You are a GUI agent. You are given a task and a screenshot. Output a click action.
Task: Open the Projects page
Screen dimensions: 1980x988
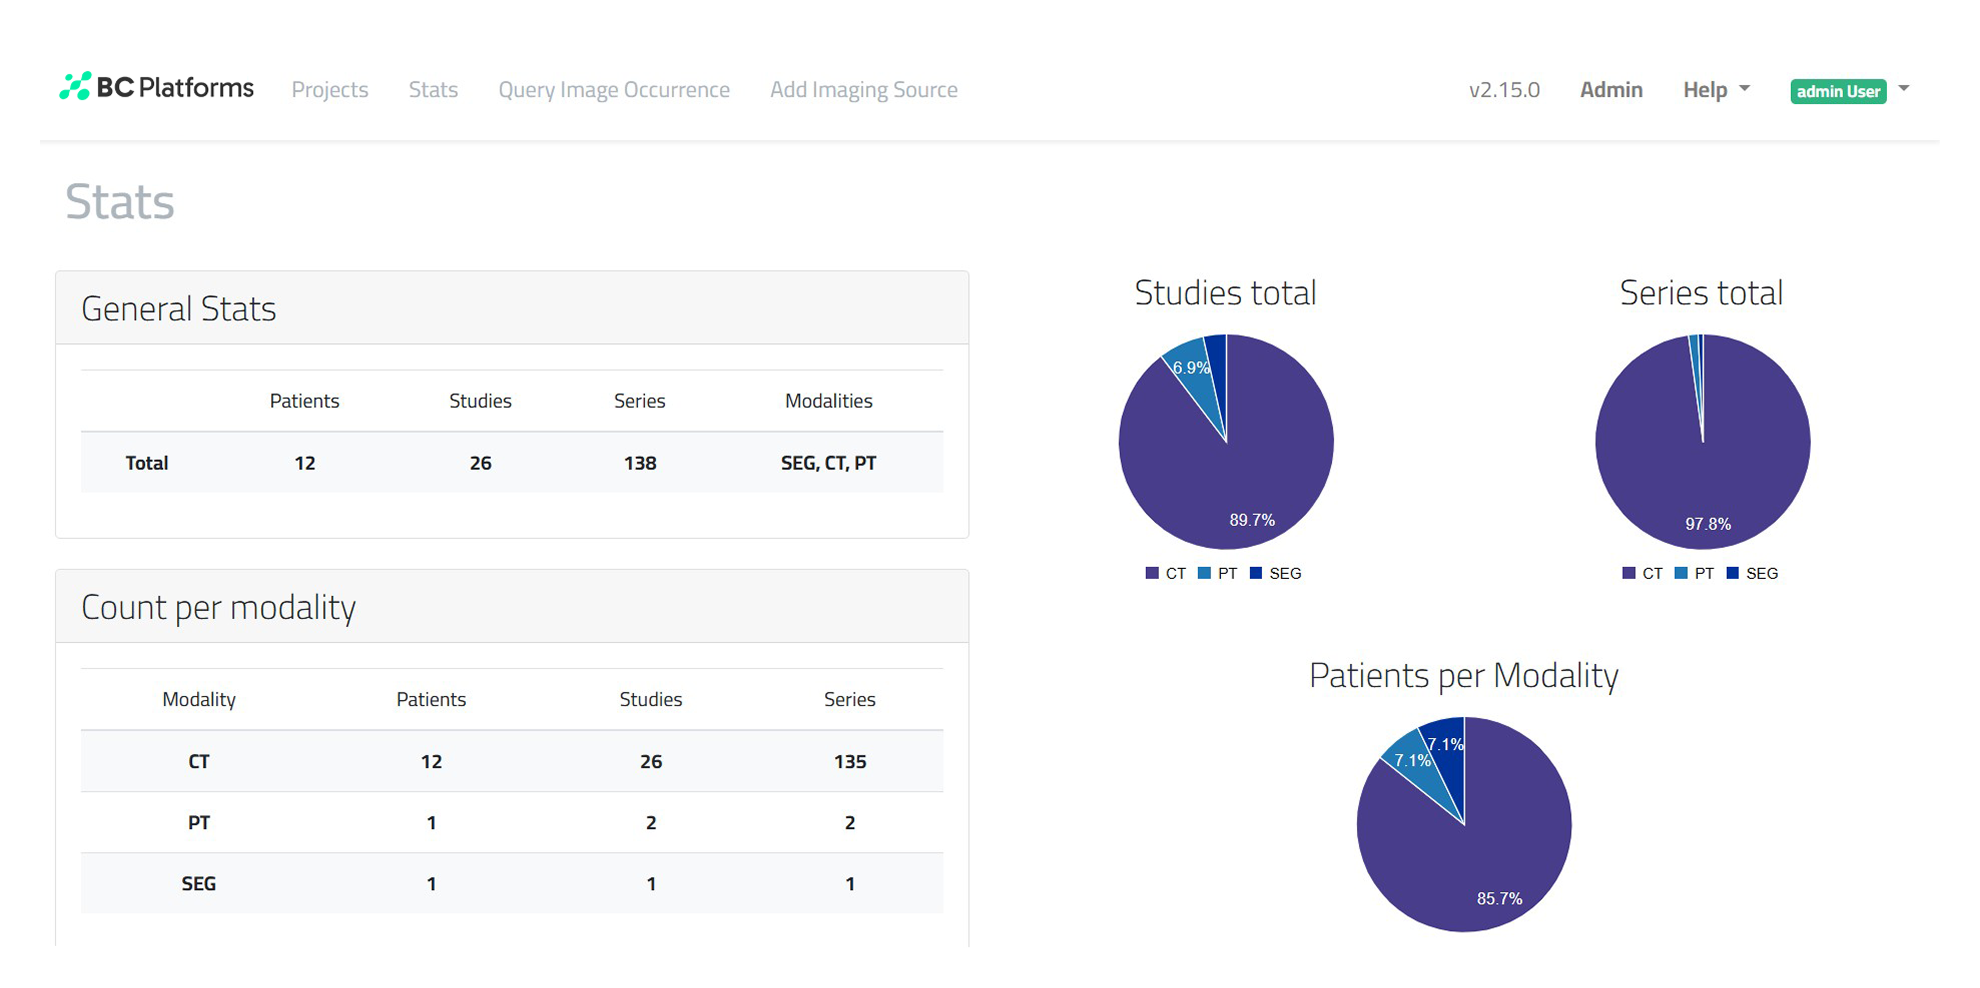click(330, 90)
